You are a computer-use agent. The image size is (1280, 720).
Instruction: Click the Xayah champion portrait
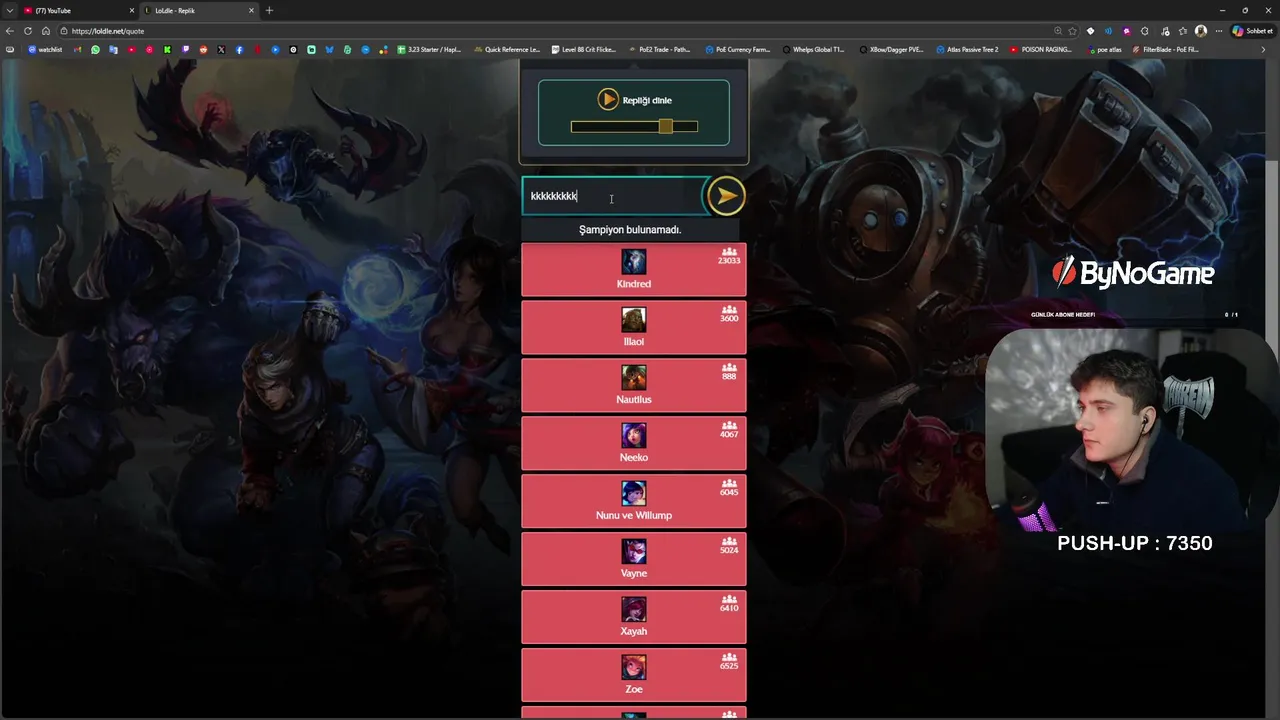click(634, 610)
